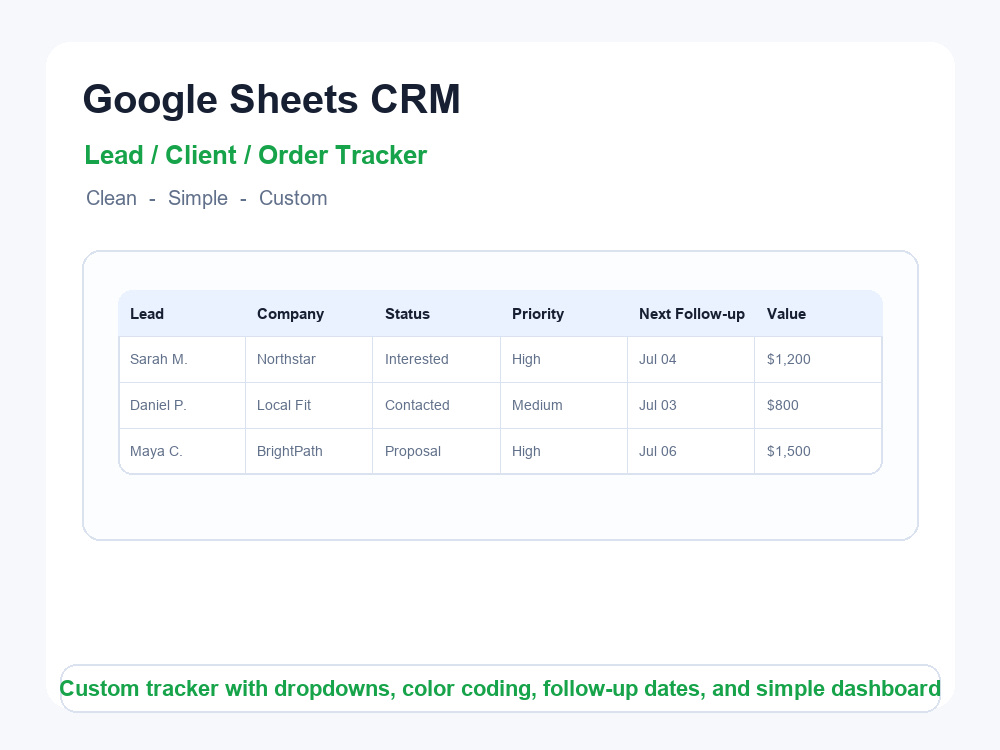Select the Northstar company cell
Image resolution: width=1000 pixels, height=750 pixels.
[309, 360]
